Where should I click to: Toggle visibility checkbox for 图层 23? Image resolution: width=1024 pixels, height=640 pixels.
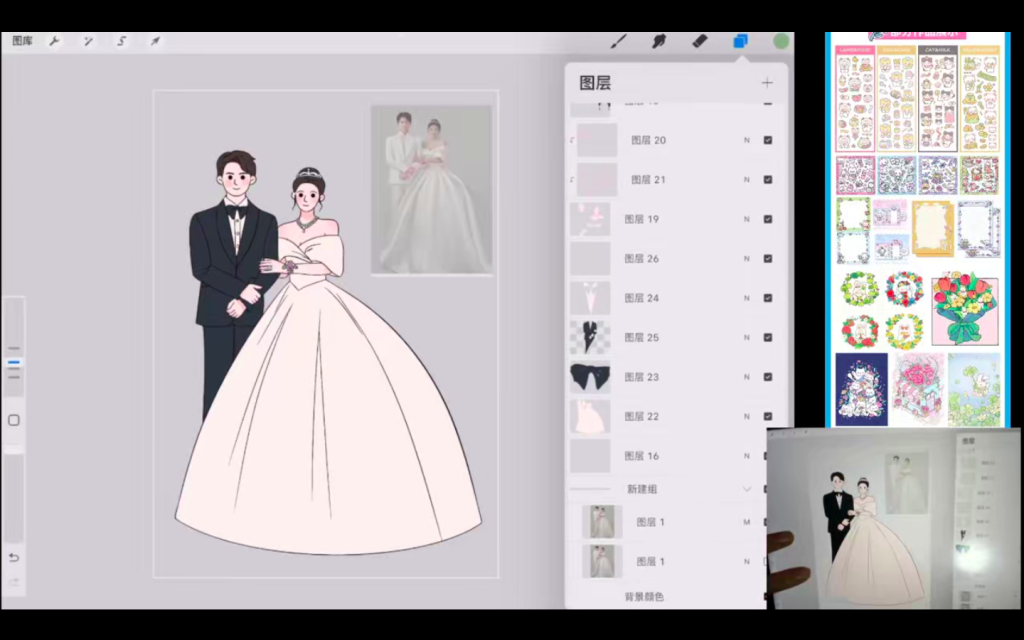click(x=768, y=377)
